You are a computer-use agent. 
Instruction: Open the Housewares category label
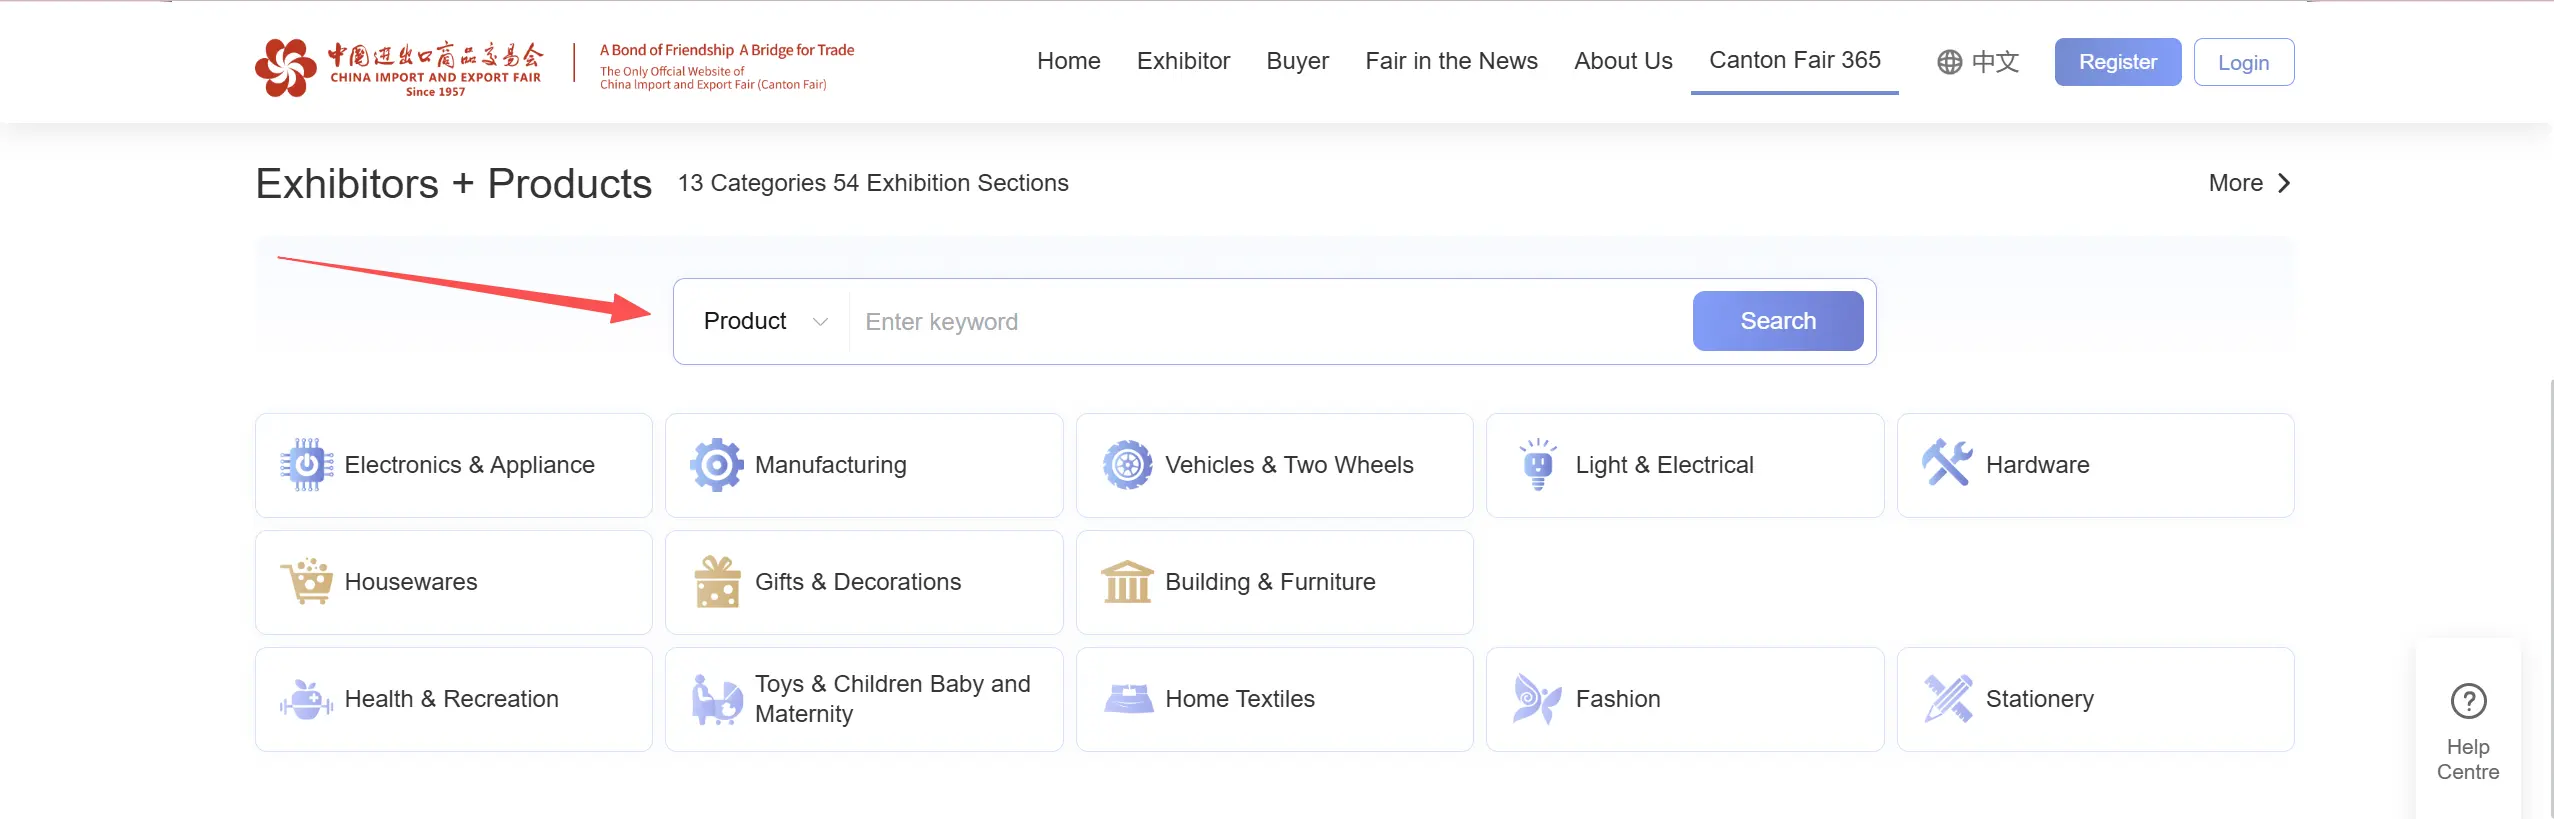411,582
